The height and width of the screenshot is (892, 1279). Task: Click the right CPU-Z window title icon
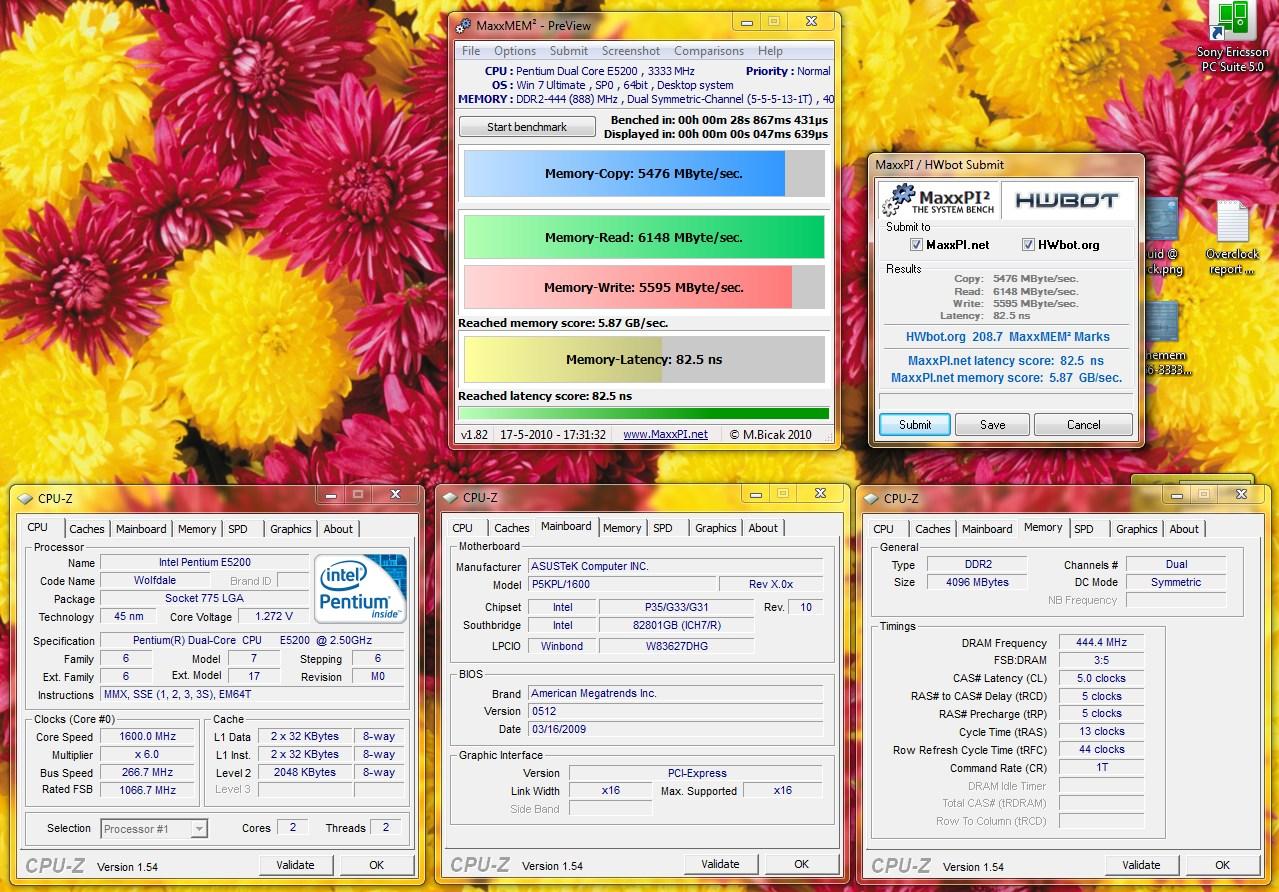(870, 498)
